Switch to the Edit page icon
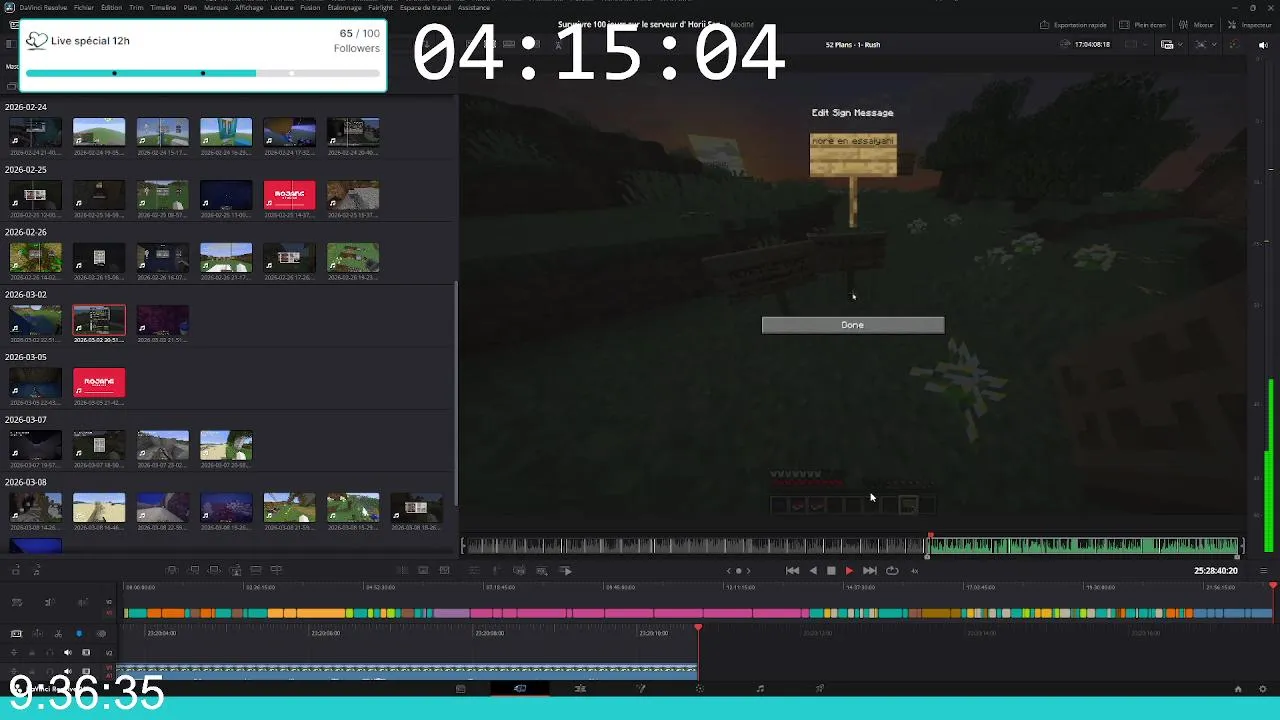 [x=580, y=689]
